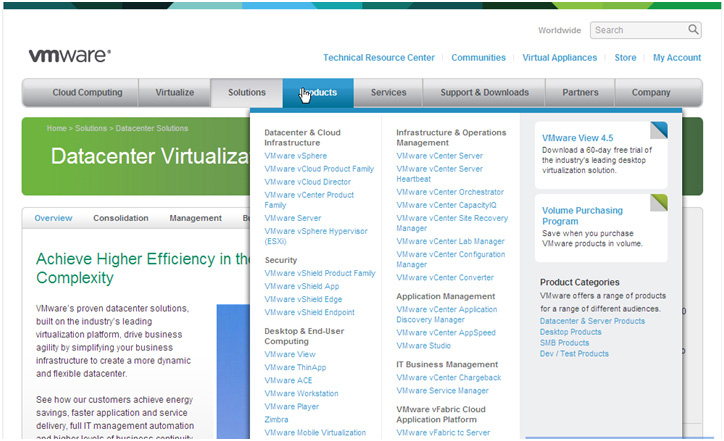
Task: Go to VMware vCenter Server link
Action: [439, 156]
